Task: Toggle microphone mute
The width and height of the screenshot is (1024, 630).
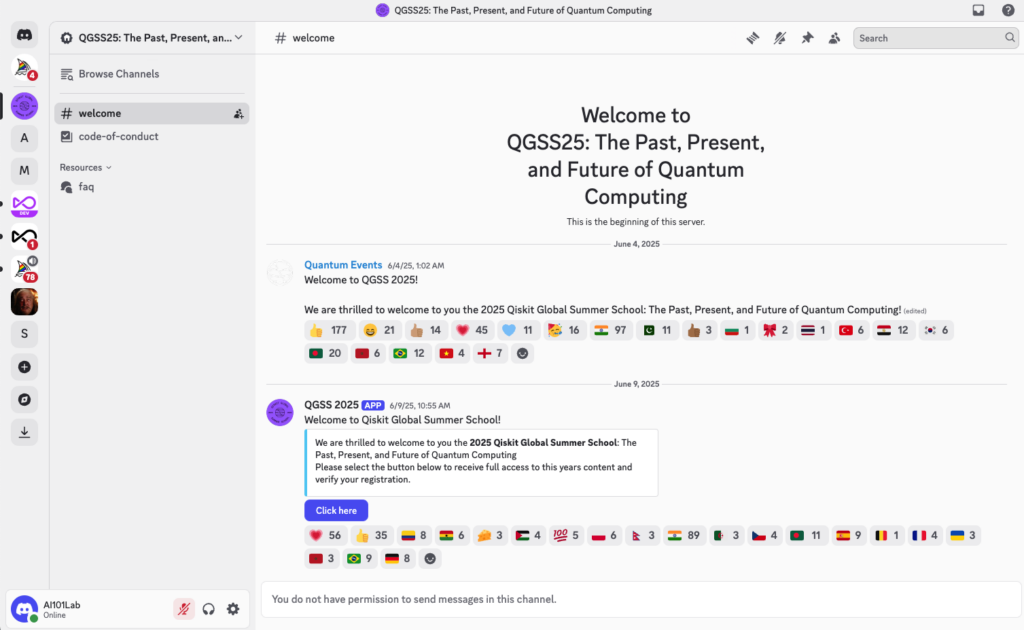Action: pyautogui.click(x=184, y=609)
